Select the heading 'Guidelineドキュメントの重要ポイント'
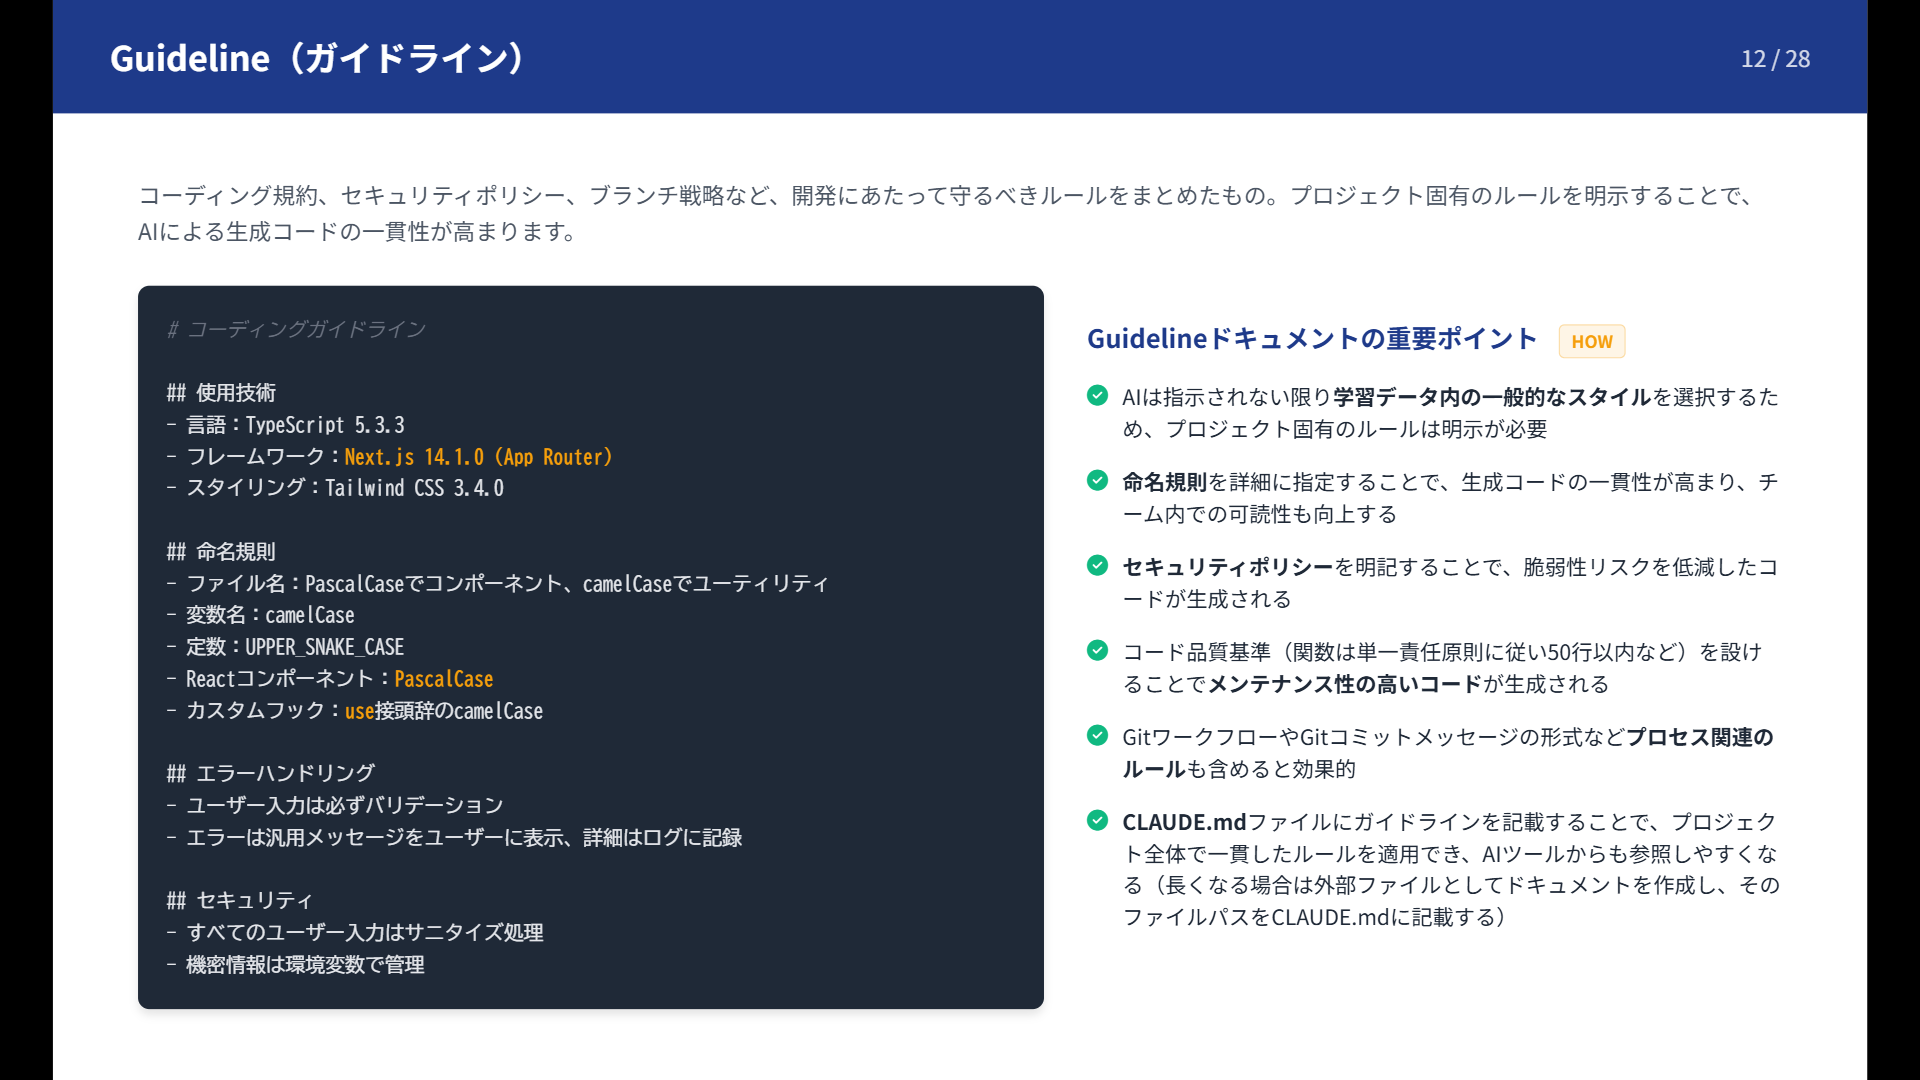This screenshot has width=1920, height=1080. [1311, 339]
